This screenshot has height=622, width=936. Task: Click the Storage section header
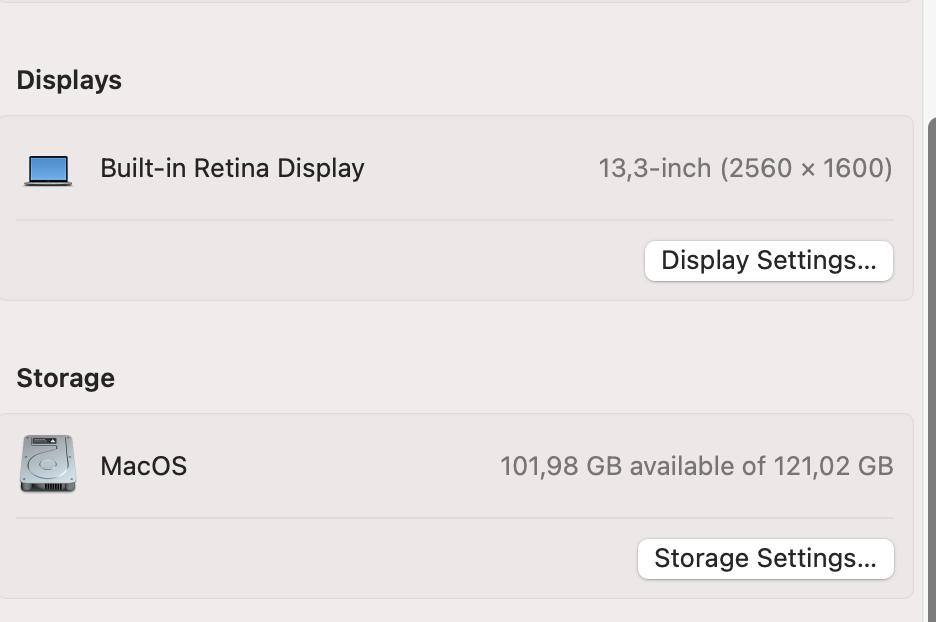[x=65, y=378]
